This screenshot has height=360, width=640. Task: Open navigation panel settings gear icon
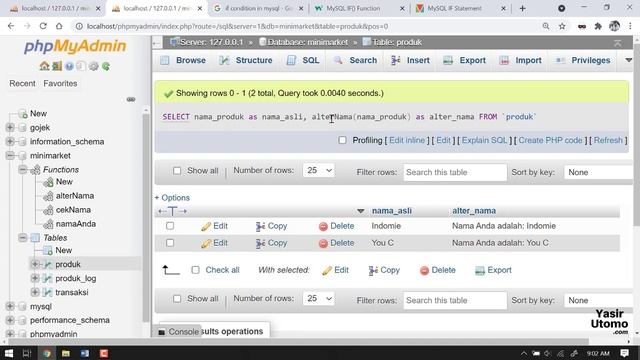93,66
